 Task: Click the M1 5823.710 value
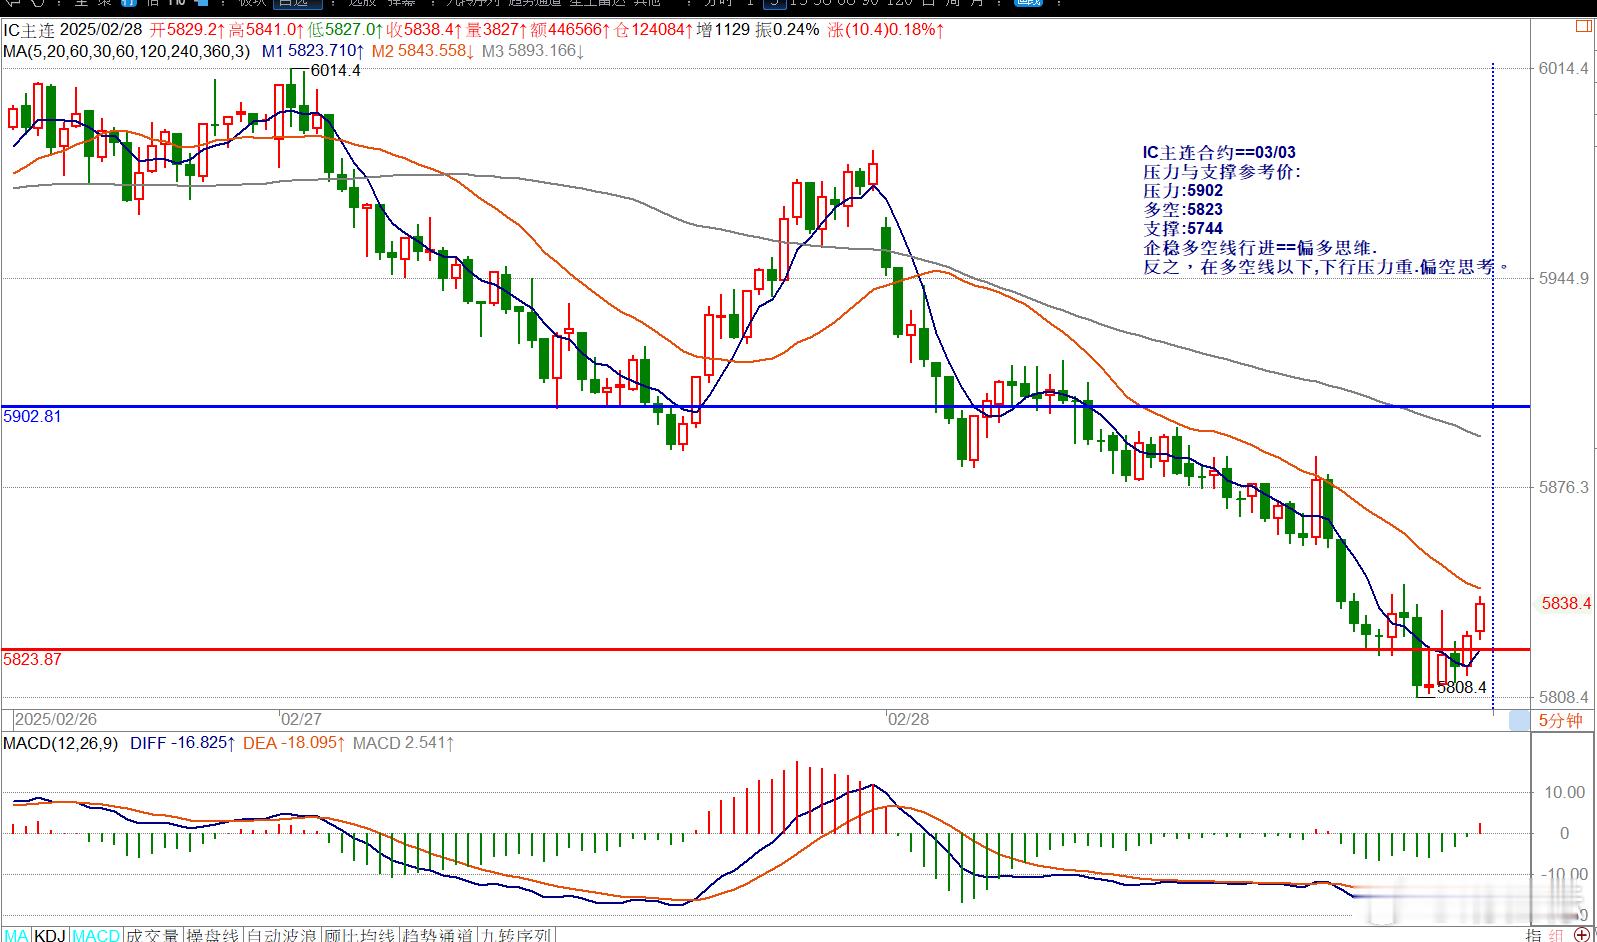[x=313, y=50]
